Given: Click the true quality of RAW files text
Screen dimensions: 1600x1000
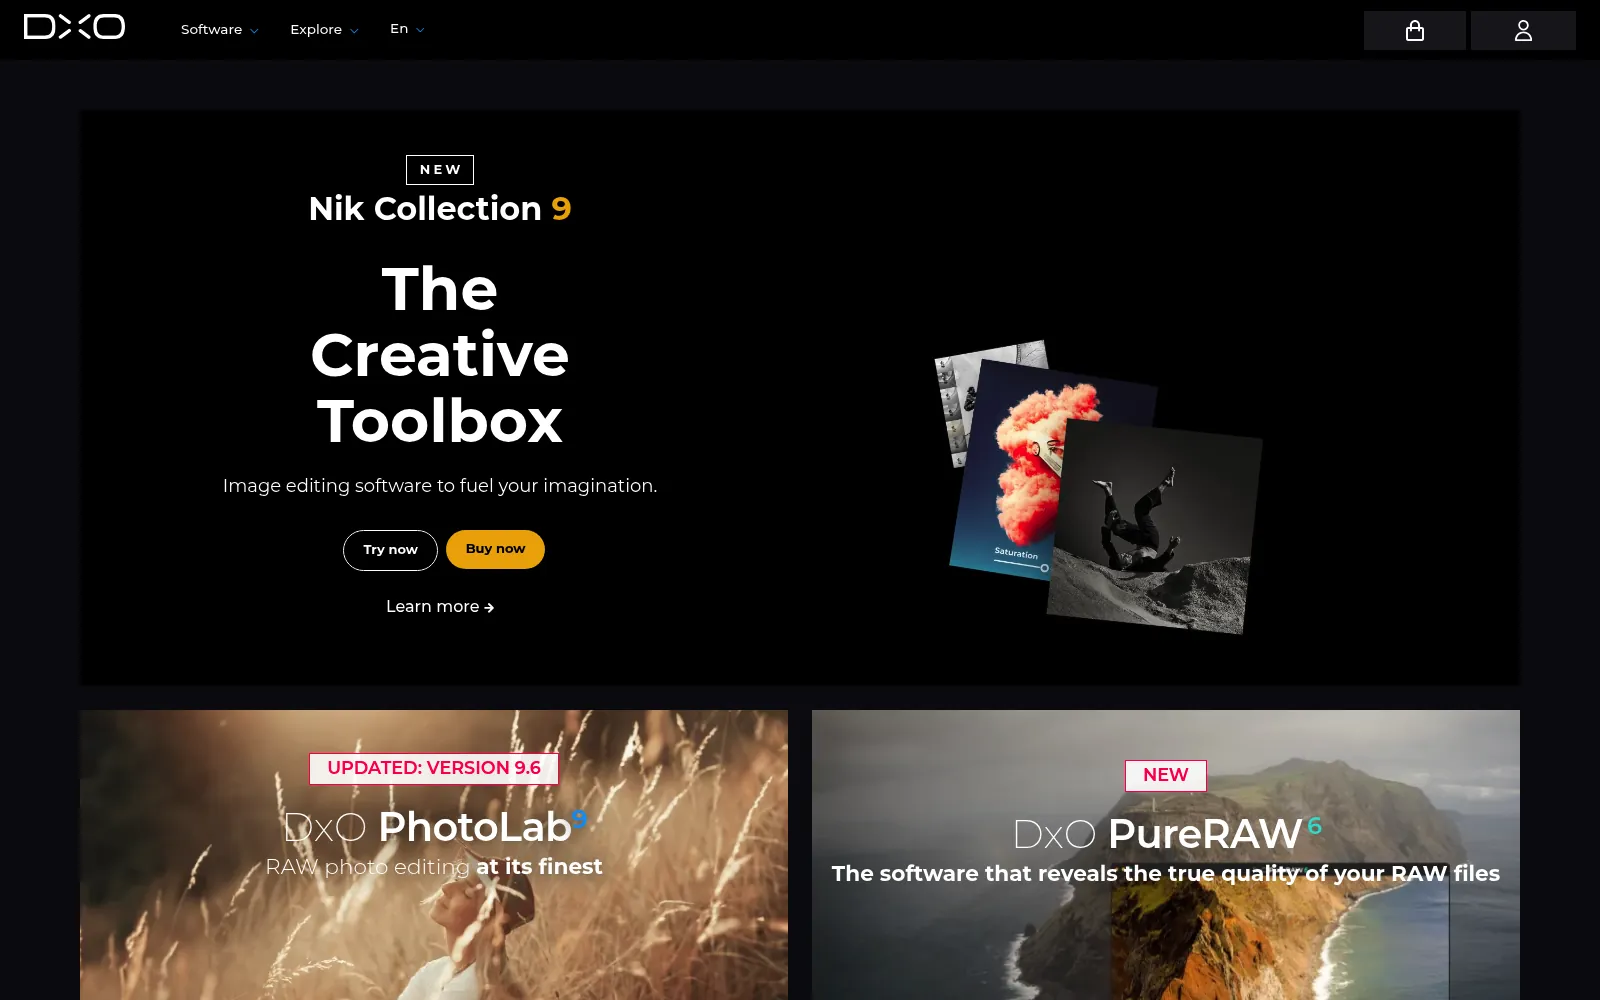Looking at the screenshot, I should click(1166, 874).
